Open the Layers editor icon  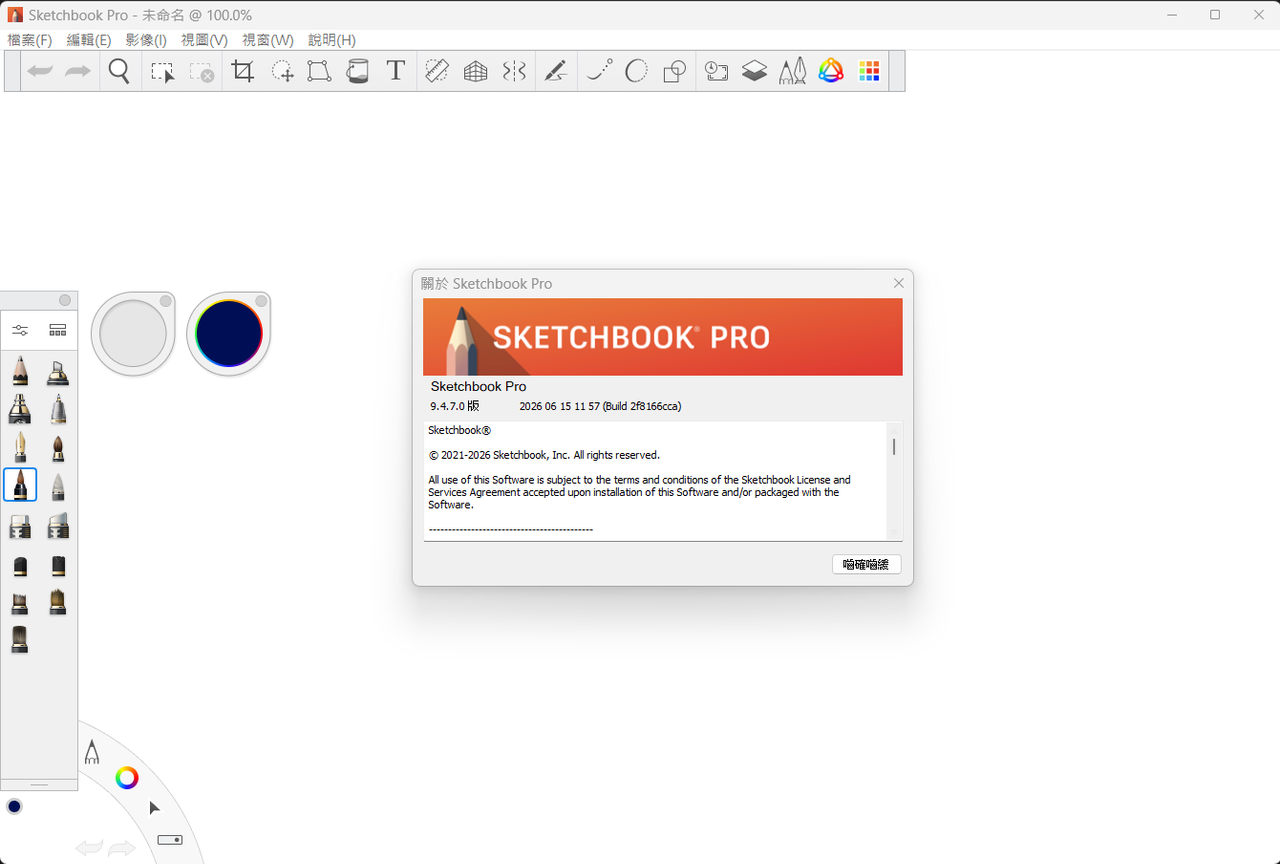754,71
